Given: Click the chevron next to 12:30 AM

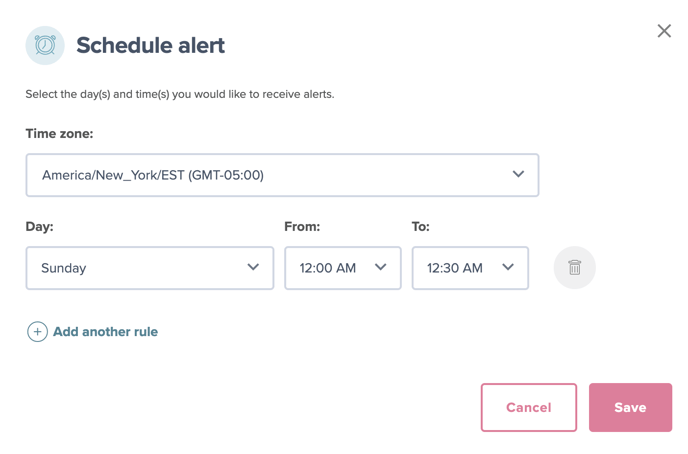Looking at the screenshot, I should (508, 267).
